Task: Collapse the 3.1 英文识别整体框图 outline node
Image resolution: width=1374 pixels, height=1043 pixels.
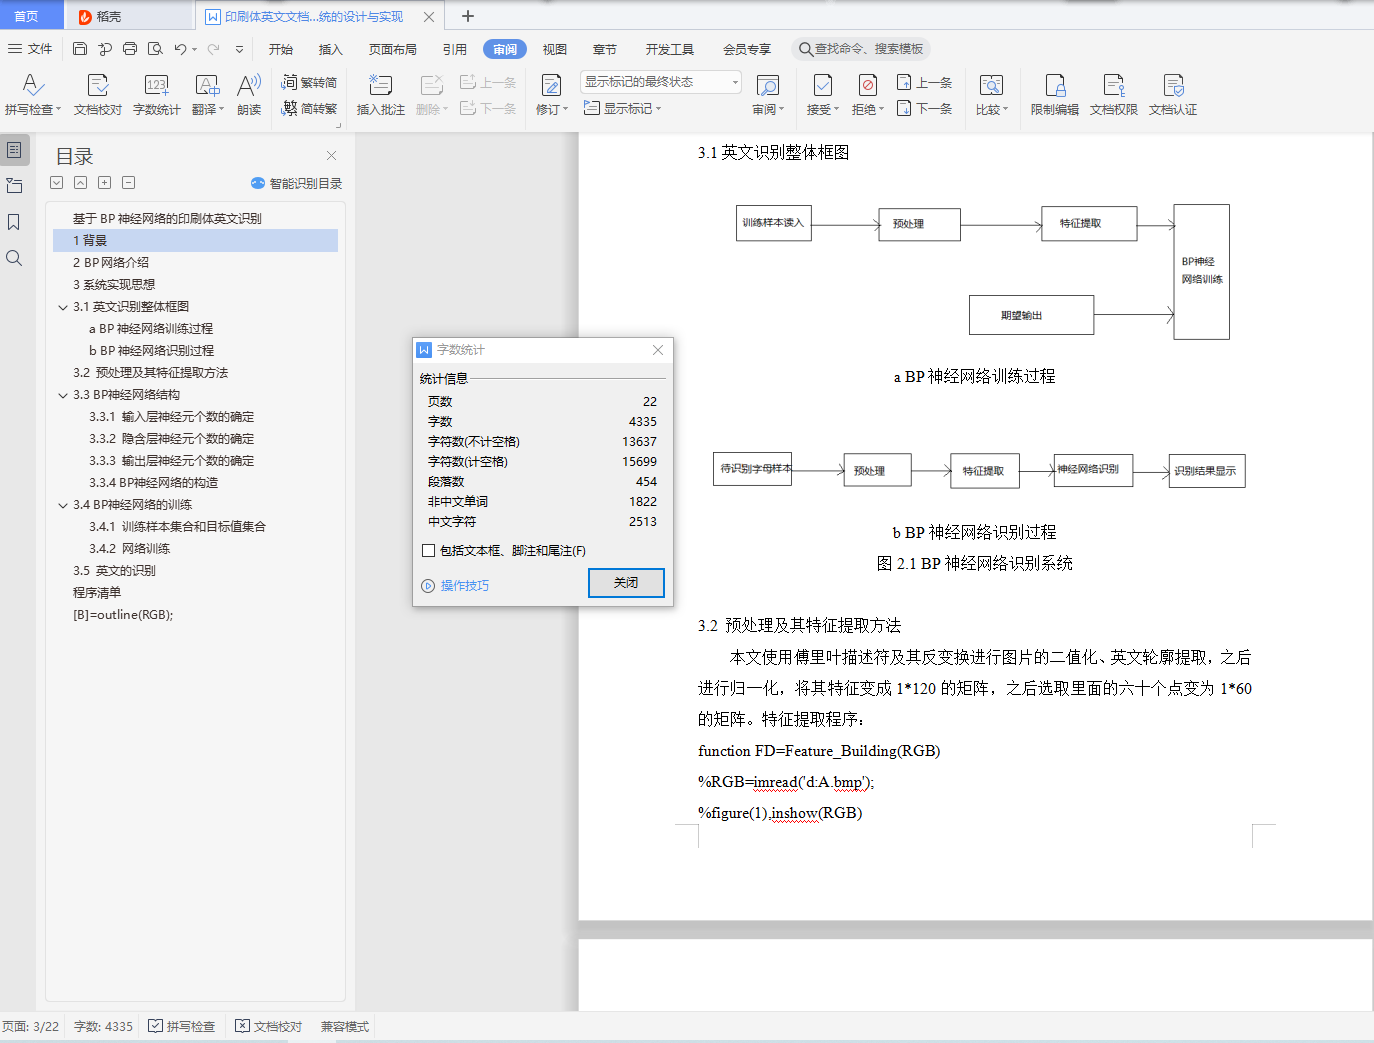Action: (x=63, y=307)
